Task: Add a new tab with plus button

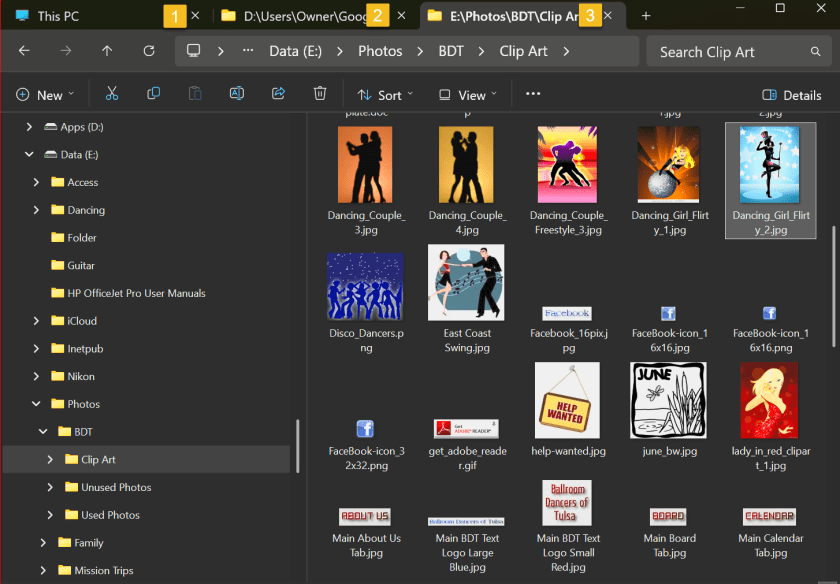Action: [646, 16]
